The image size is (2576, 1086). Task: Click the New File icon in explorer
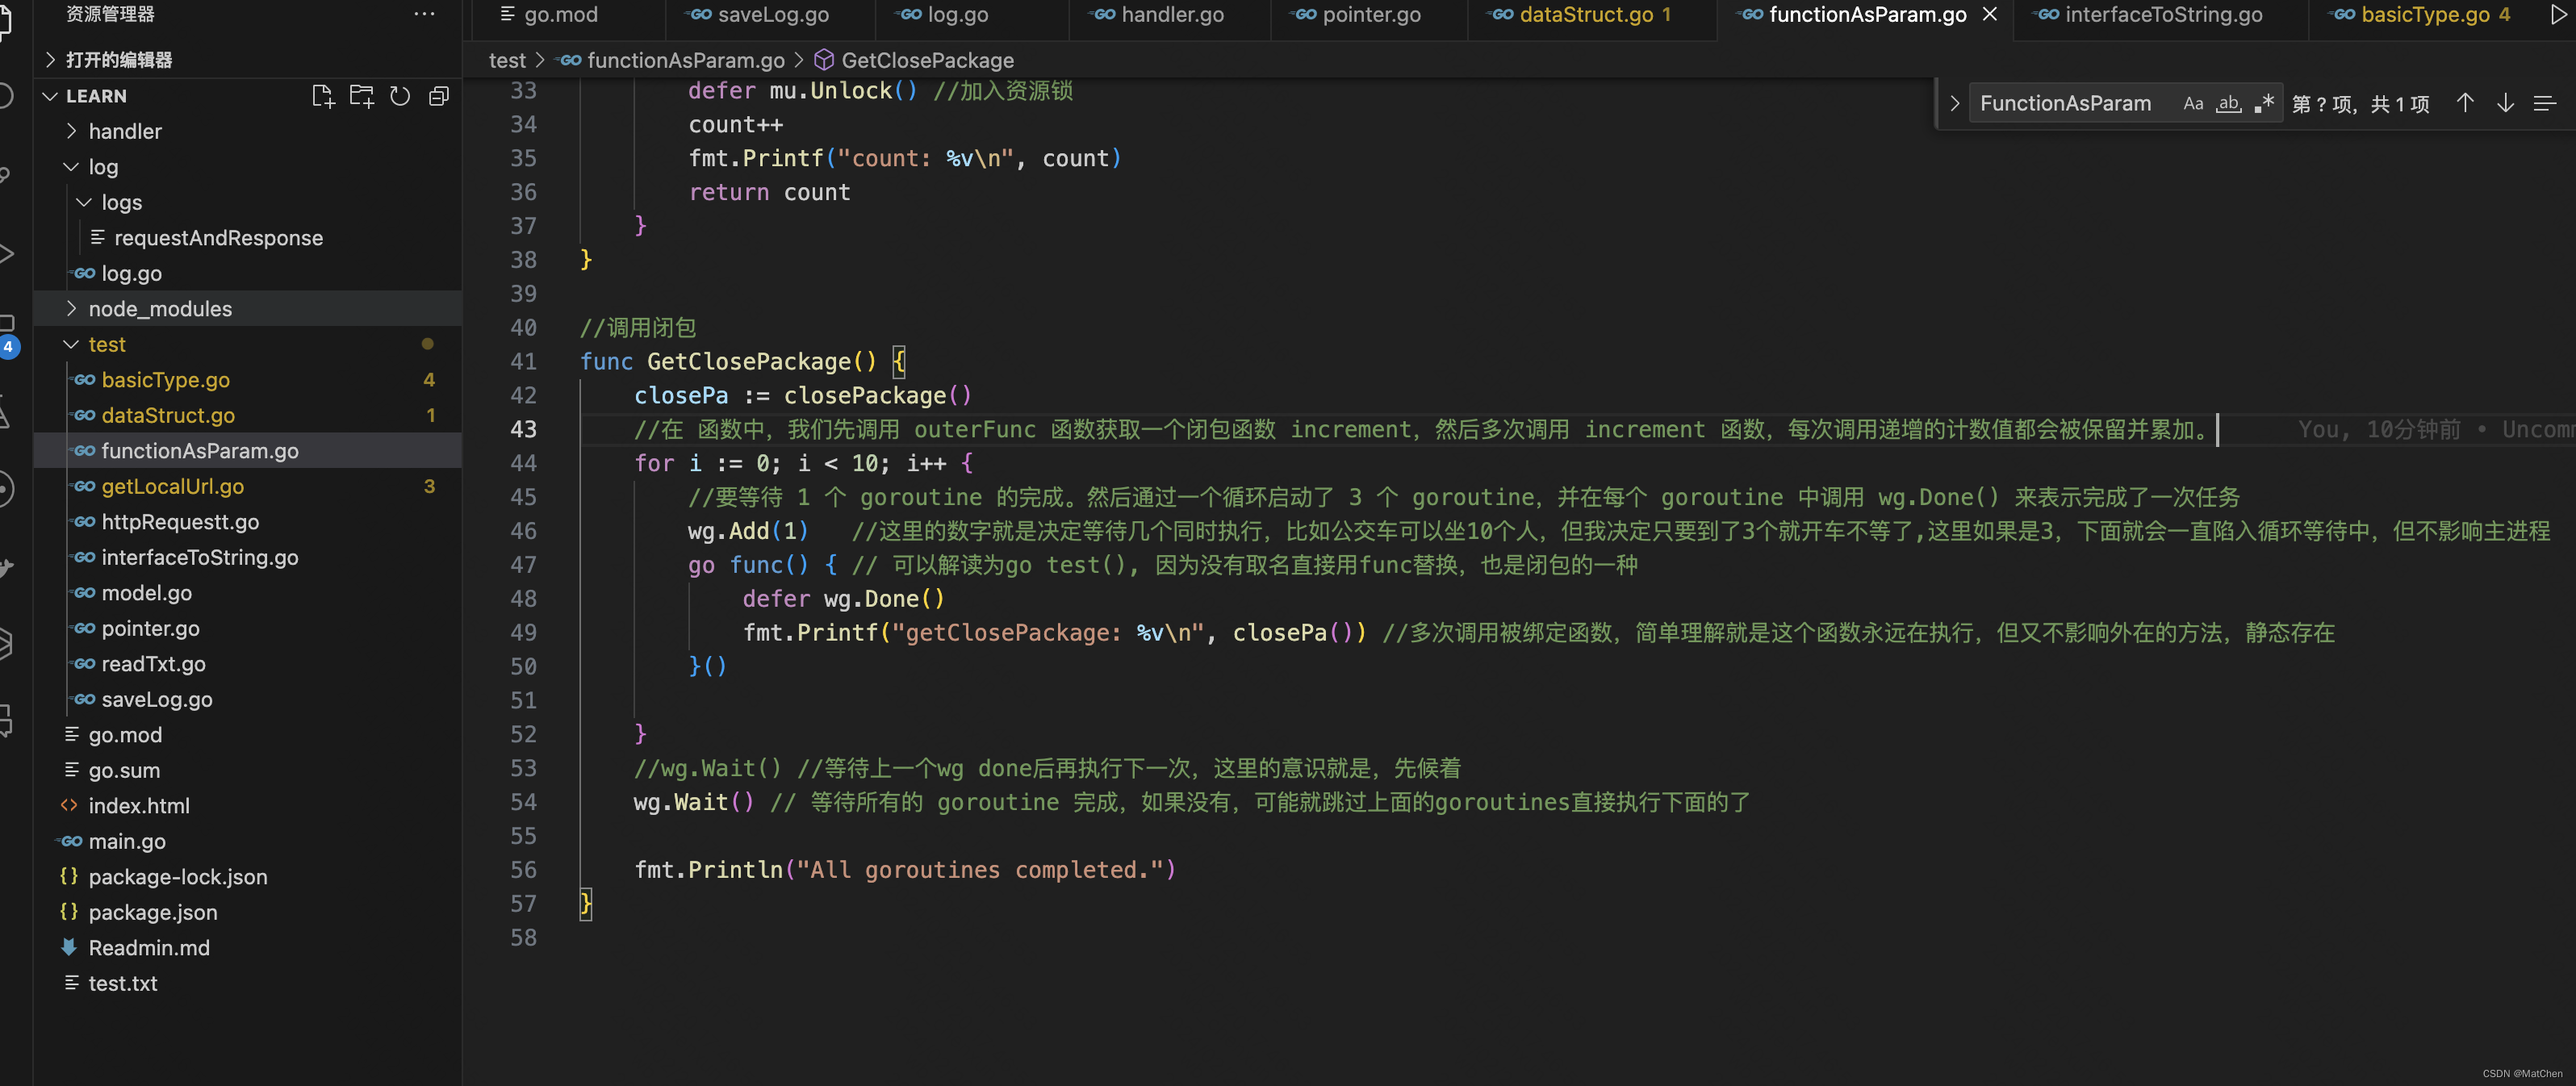(322, 96)
